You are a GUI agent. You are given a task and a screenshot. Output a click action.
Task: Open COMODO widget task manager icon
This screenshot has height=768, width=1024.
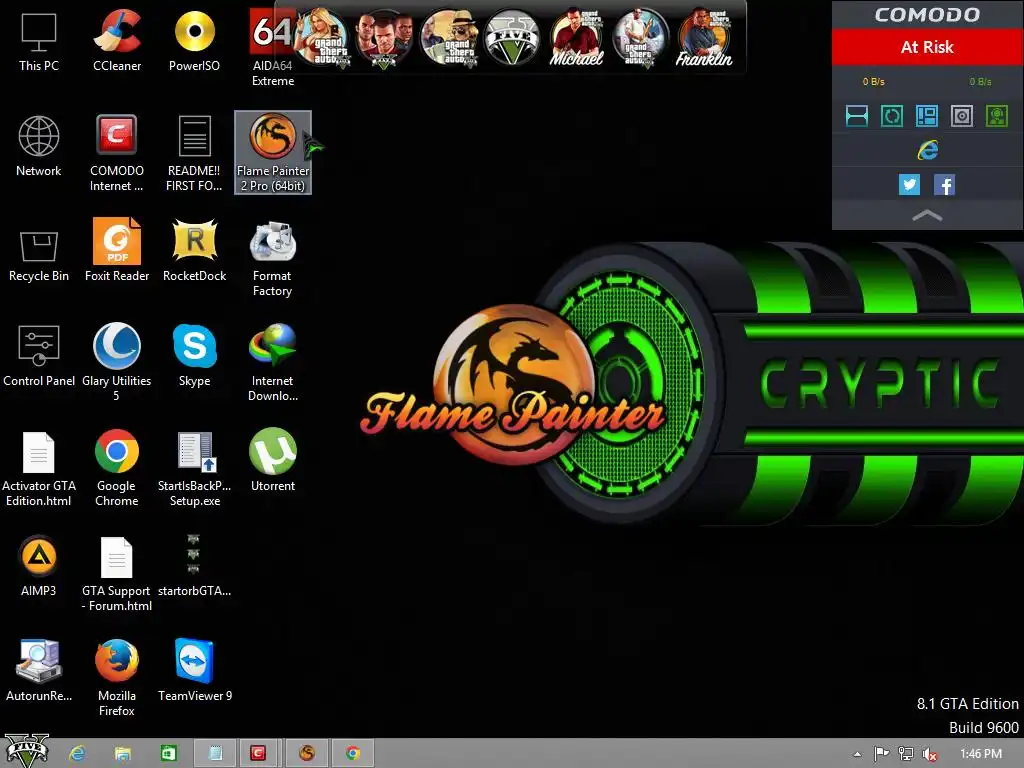pyautogui.click(x=927, y=116)
